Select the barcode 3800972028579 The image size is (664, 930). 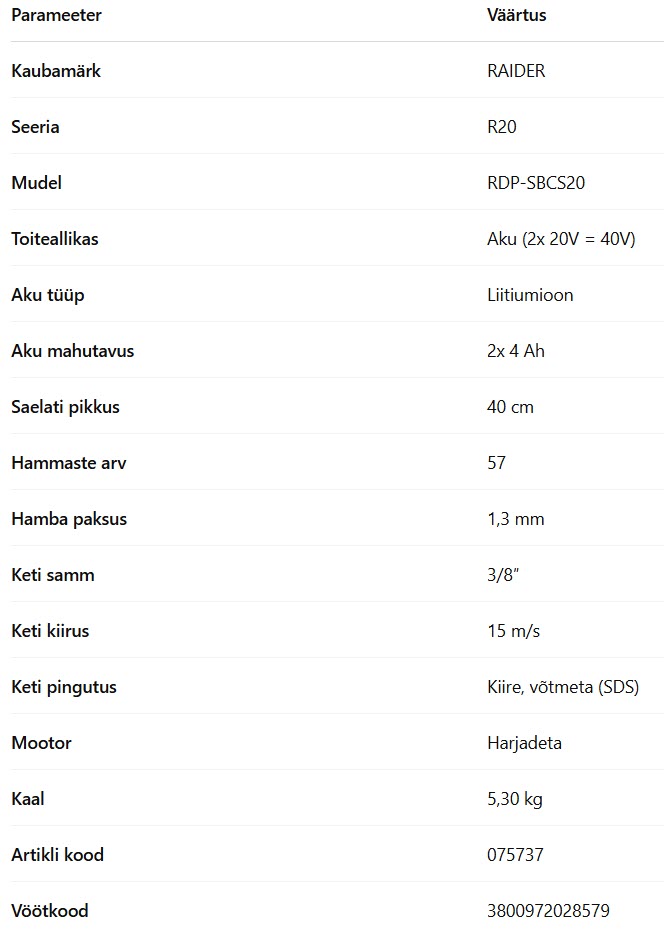pyautogui.click(x=548, y=910)
